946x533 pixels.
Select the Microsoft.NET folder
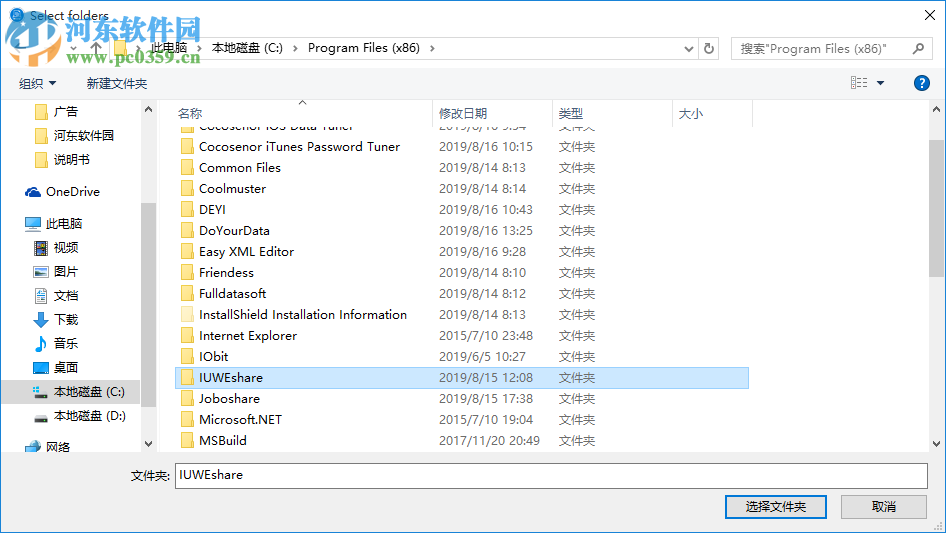240,420
